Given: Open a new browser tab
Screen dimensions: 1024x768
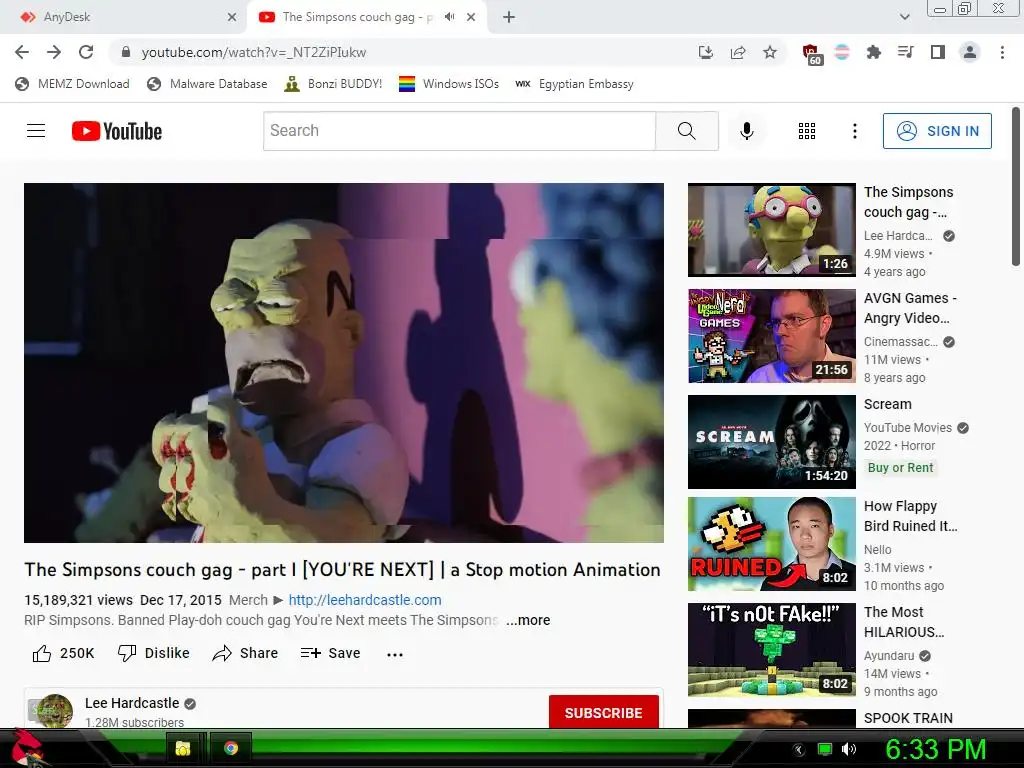Looking at the screenshot, I should (x=509, y=17).
